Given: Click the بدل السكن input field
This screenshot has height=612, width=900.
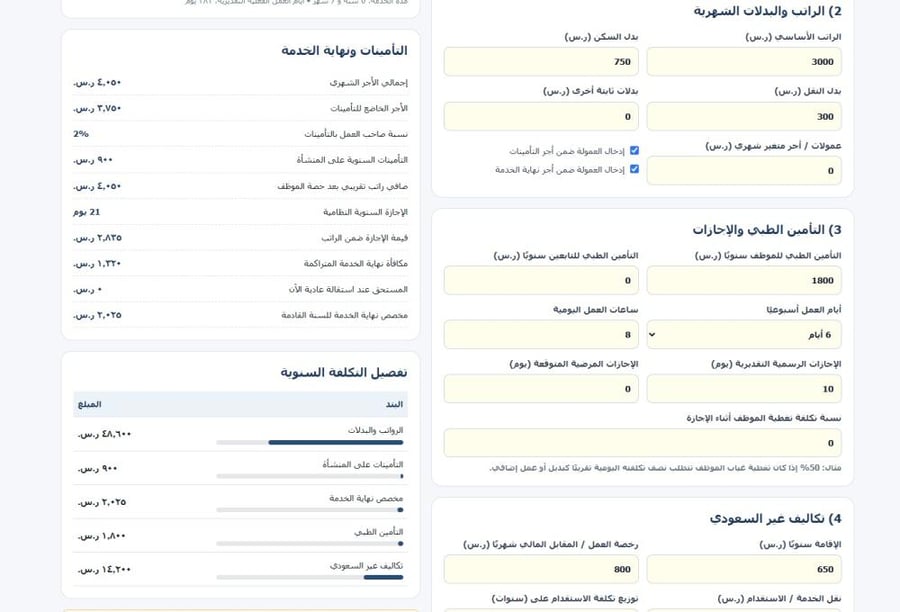Looking at the screenshot, I should click(x=541, y=61).
